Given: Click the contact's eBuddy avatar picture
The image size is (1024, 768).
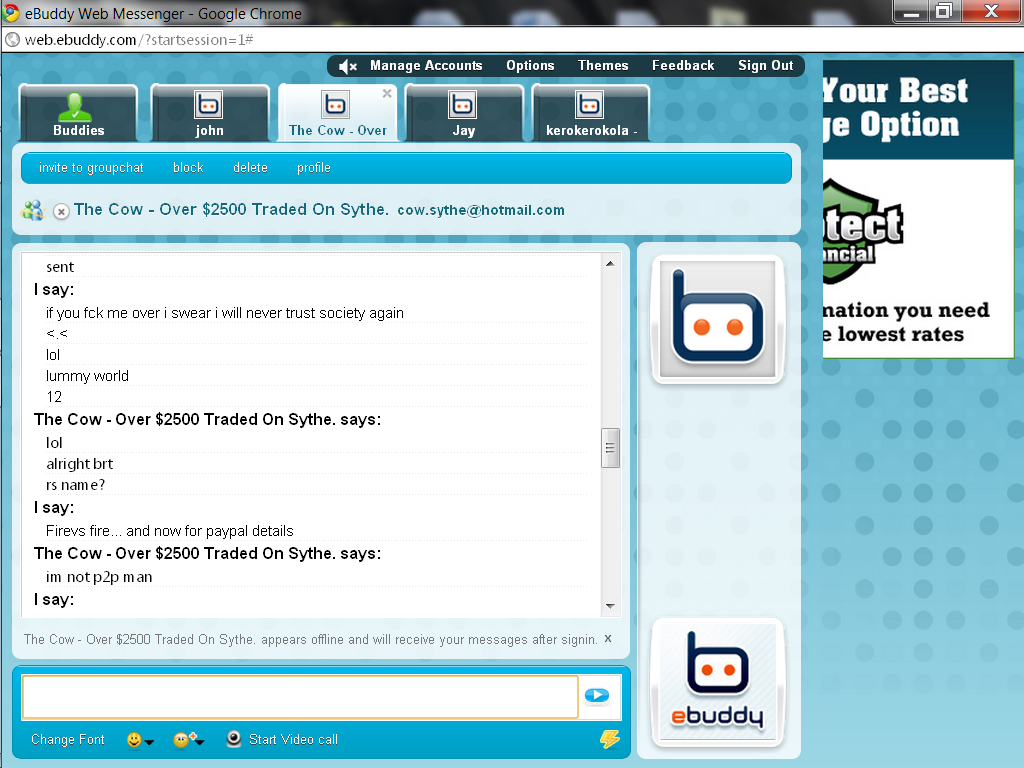Looking at the screenshot, I should tap(717, 319).
